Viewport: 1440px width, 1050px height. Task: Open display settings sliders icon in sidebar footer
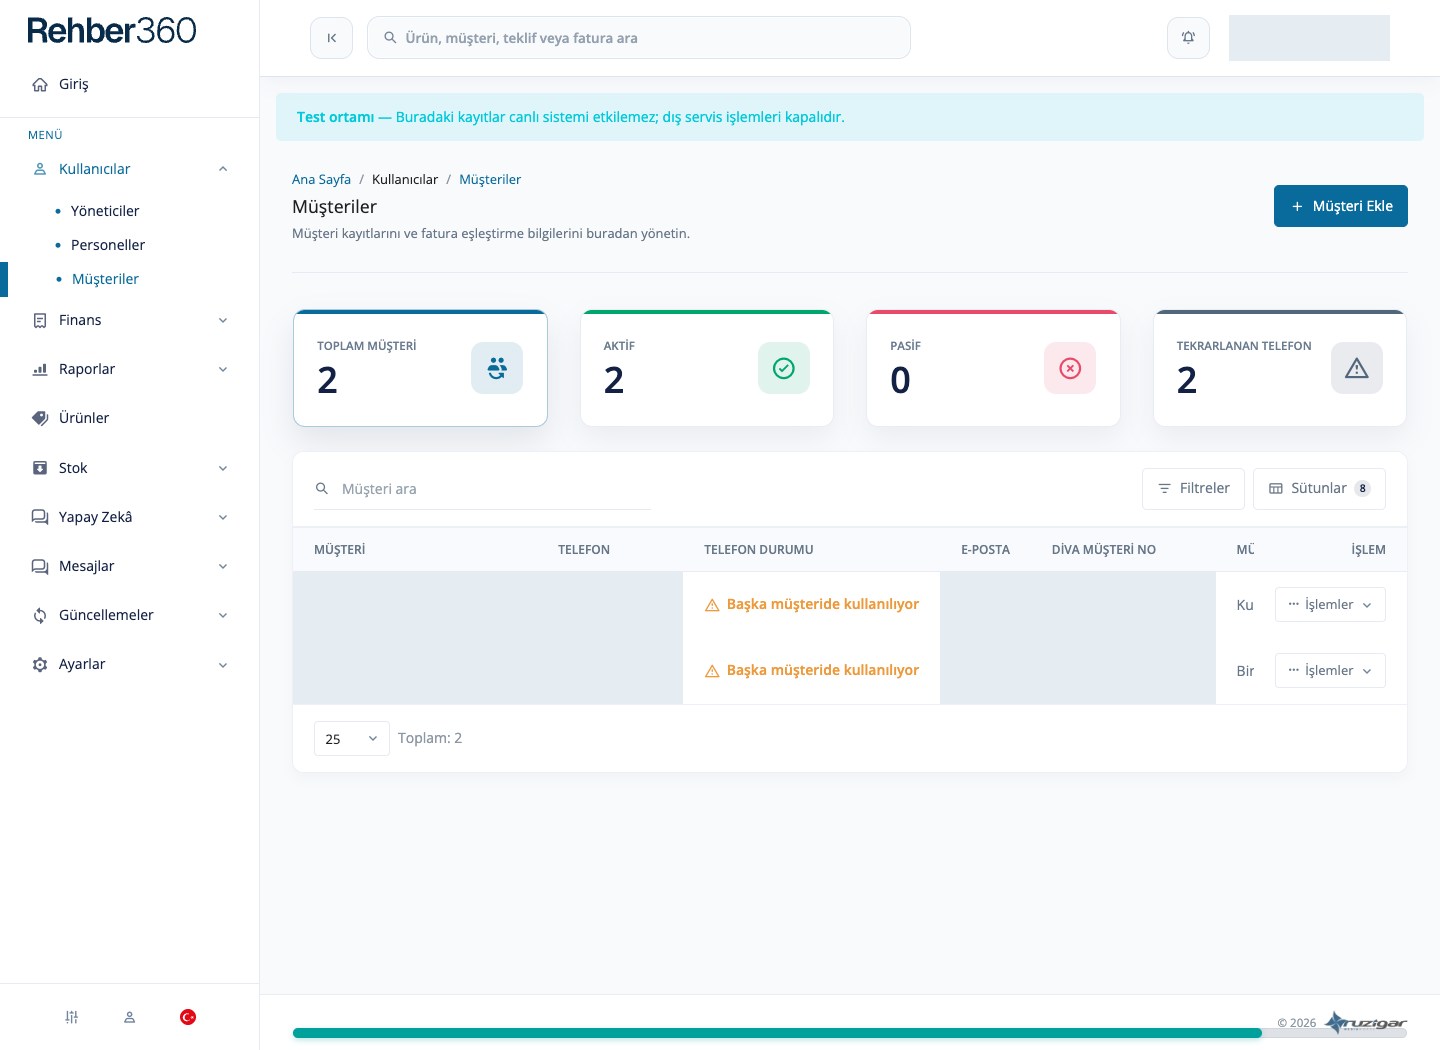72,1017
